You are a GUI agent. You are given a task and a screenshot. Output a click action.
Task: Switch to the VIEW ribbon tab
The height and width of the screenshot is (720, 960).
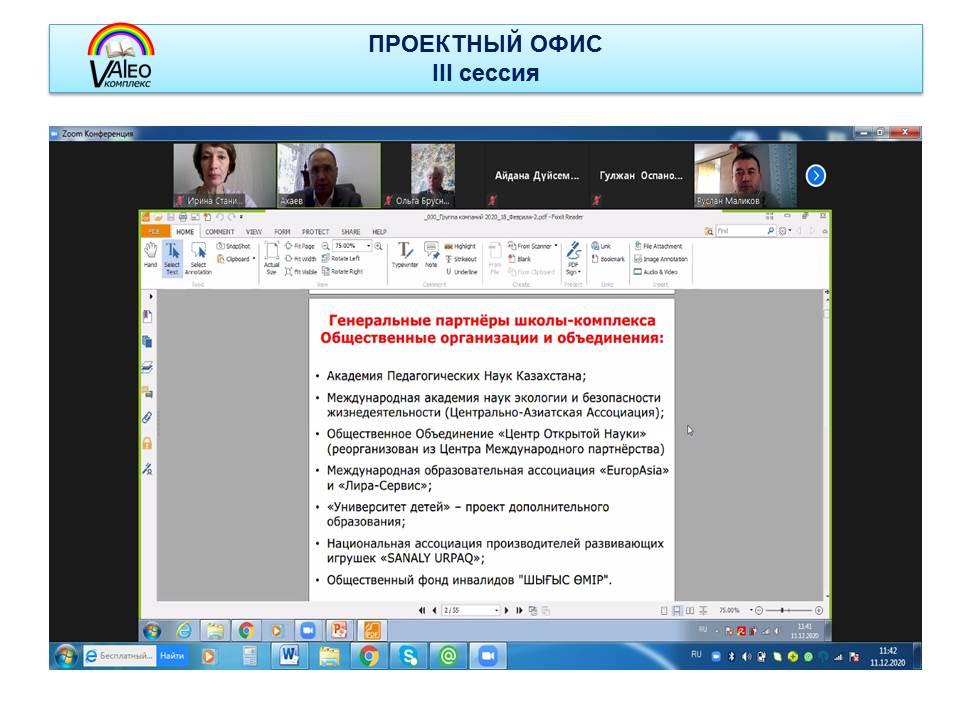coord(253,232)
